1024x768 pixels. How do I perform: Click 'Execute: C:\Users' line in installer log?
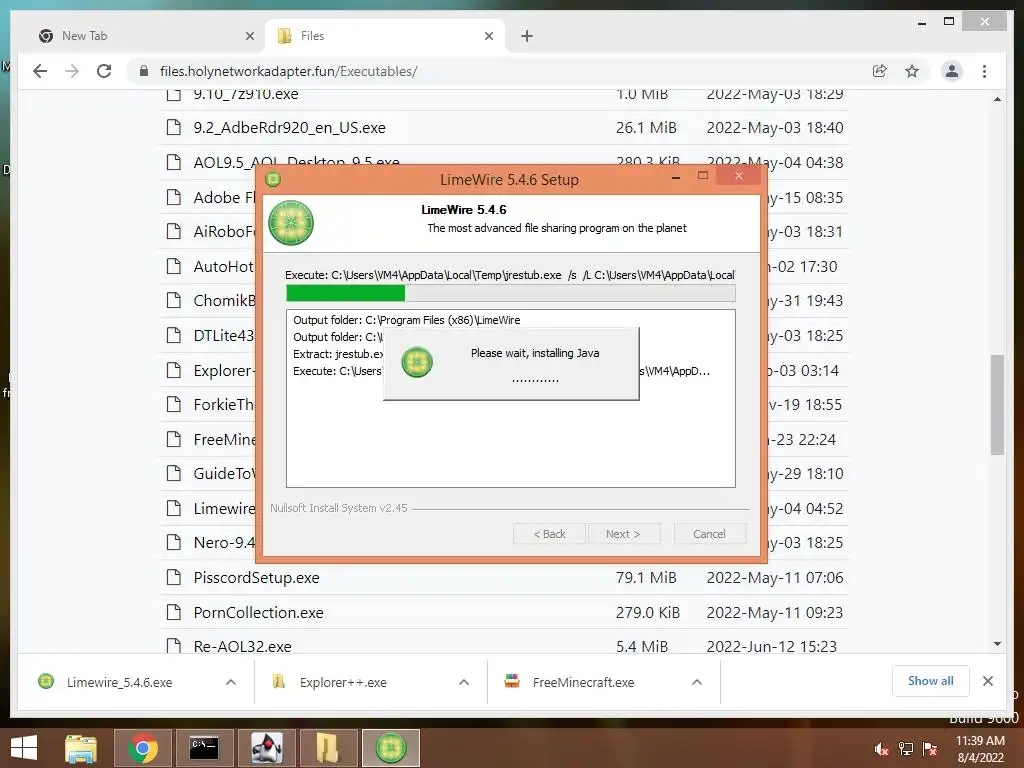point(337,371)
